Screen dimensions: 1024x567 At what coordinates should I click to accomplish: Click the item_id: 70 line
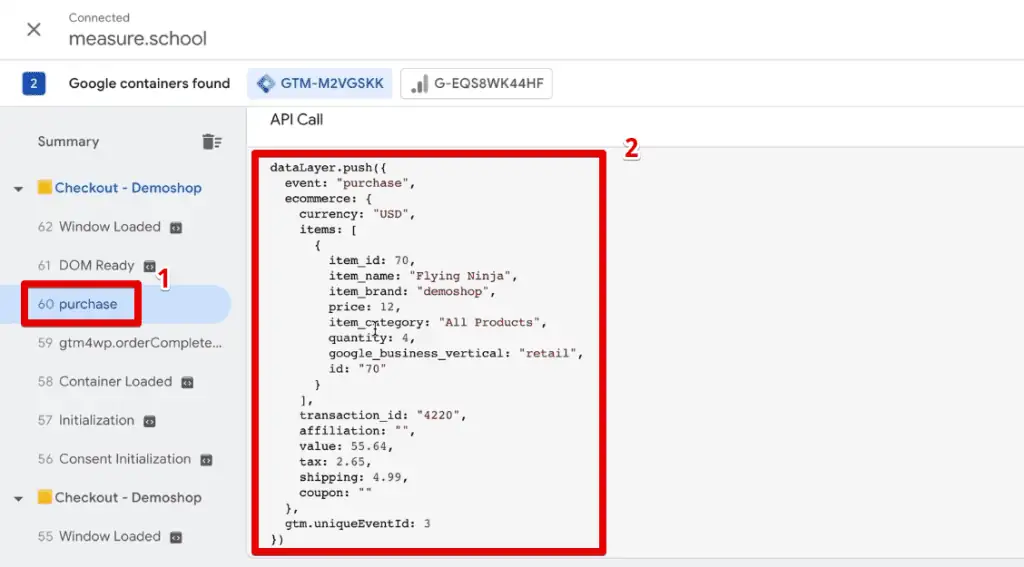(x=372, y=261)
